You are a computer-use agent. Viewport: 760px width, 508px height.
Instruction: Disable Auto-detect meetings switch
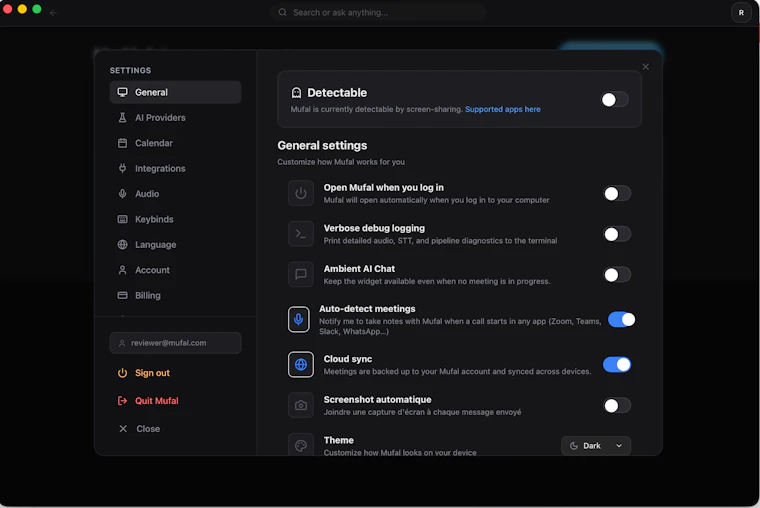point(621,319)
